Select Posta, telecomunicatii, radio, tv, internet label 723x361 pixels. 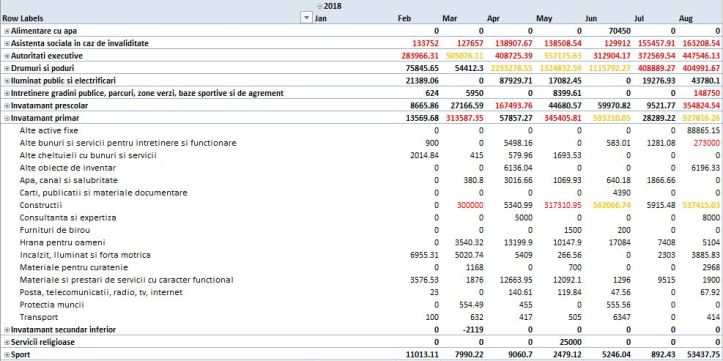[x=101, y=292]
